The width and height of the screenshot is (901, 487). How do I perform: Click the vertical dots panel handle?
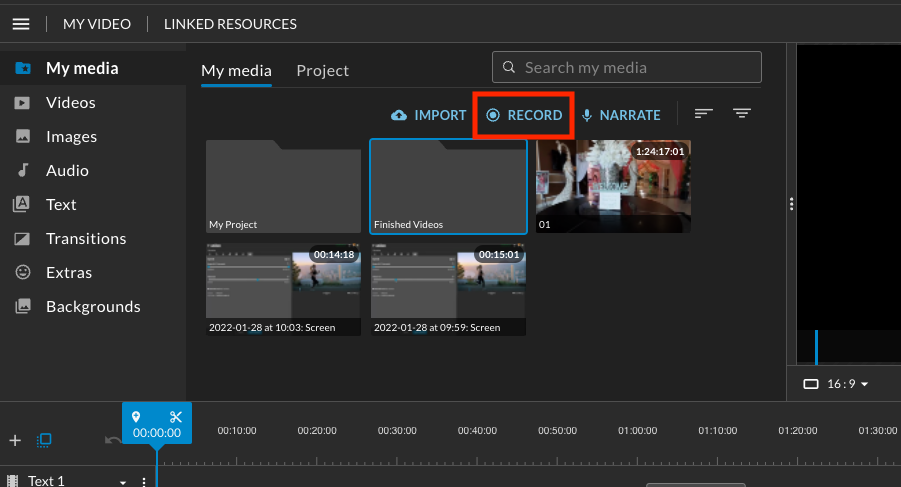pyautogui.click(x=791, y=204)
